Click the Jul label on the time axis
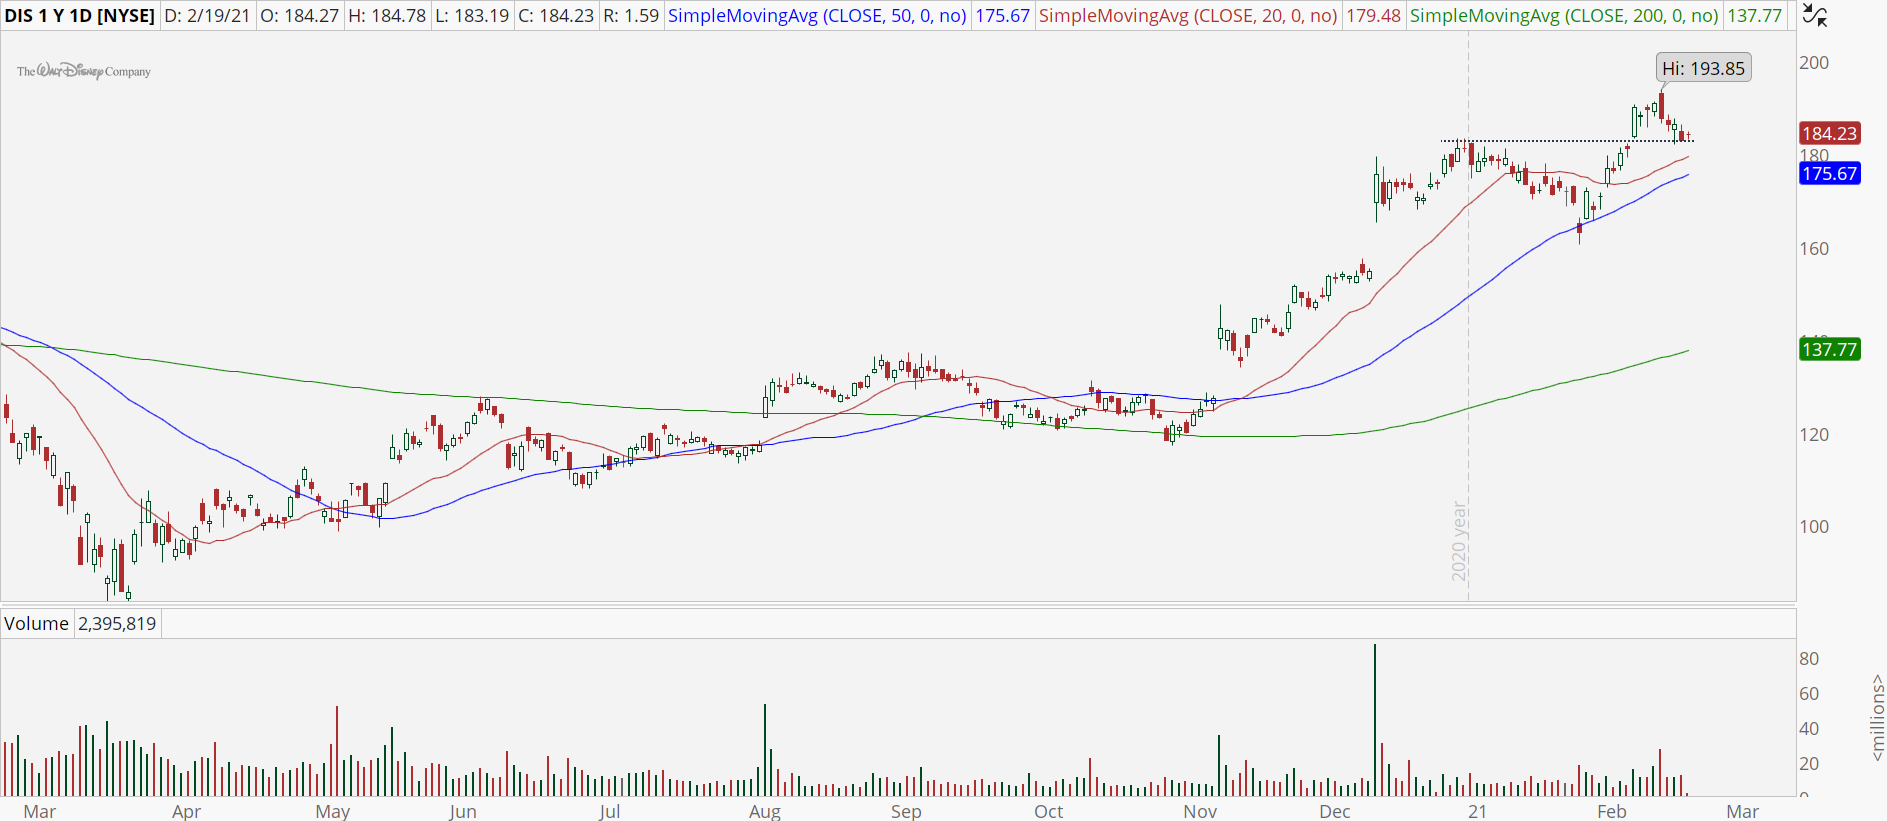Screen dimensions: 1887x821 [x=609, y=811]
